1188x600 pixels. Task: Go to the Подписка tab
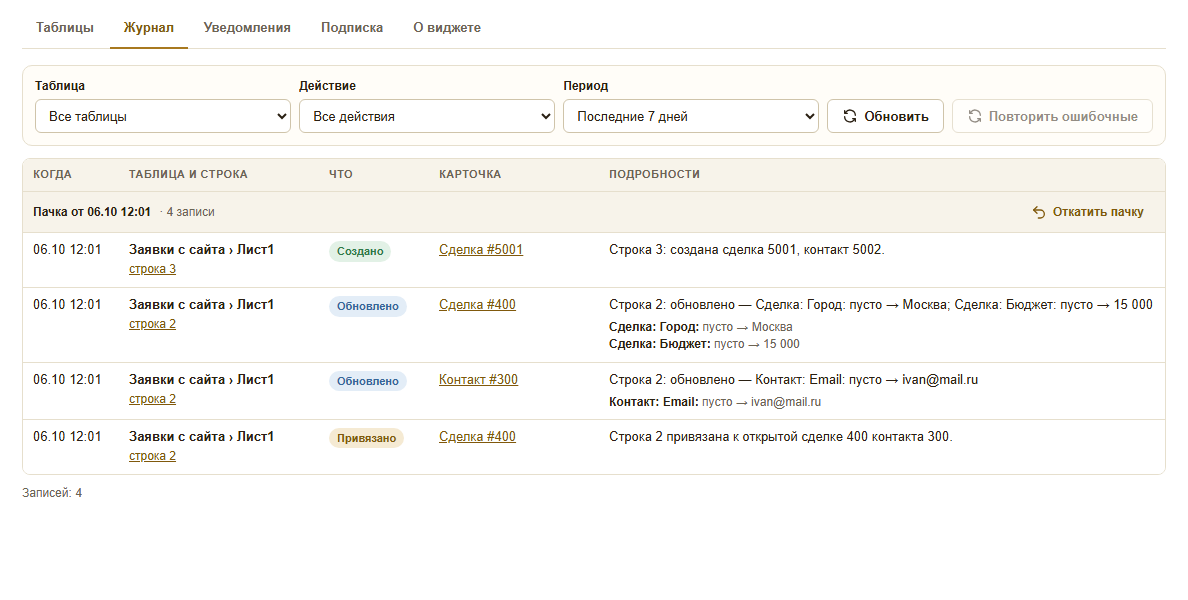(352, 28)
